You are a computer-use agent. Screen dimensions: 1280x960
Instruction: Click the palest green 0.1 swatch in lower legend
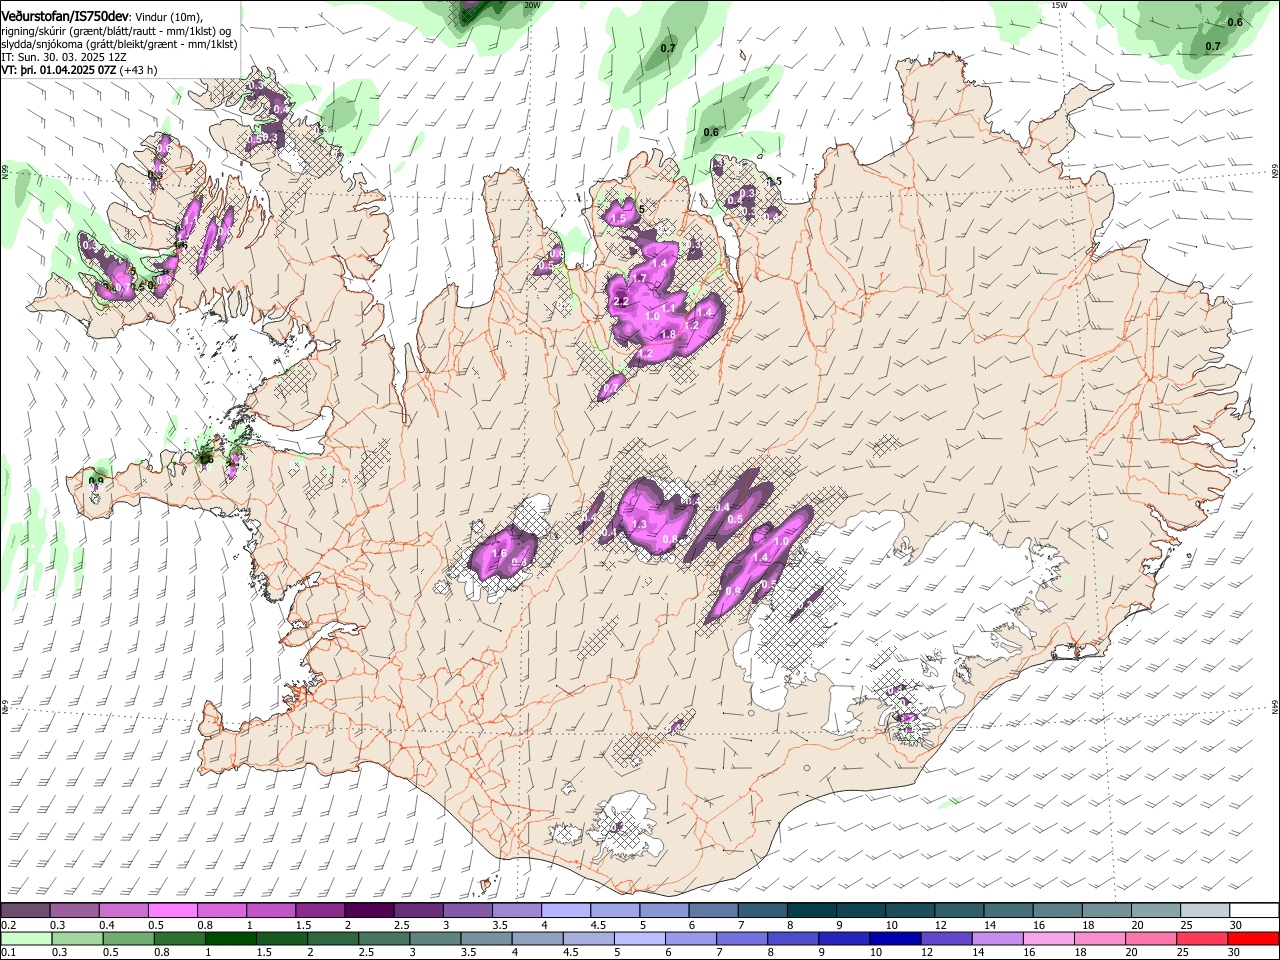pos(24,938)
